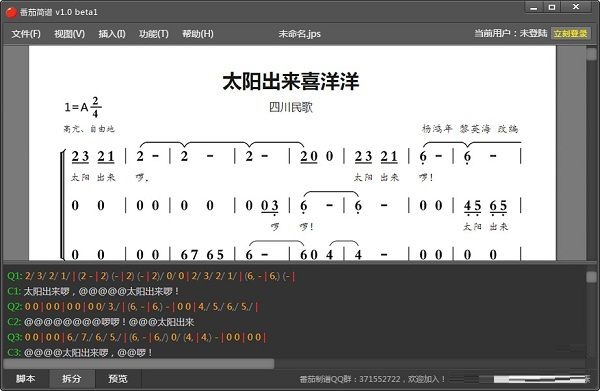
Task: Close the 番茄简谱 window
Action: pyautogui.click(x=576, y=7)
